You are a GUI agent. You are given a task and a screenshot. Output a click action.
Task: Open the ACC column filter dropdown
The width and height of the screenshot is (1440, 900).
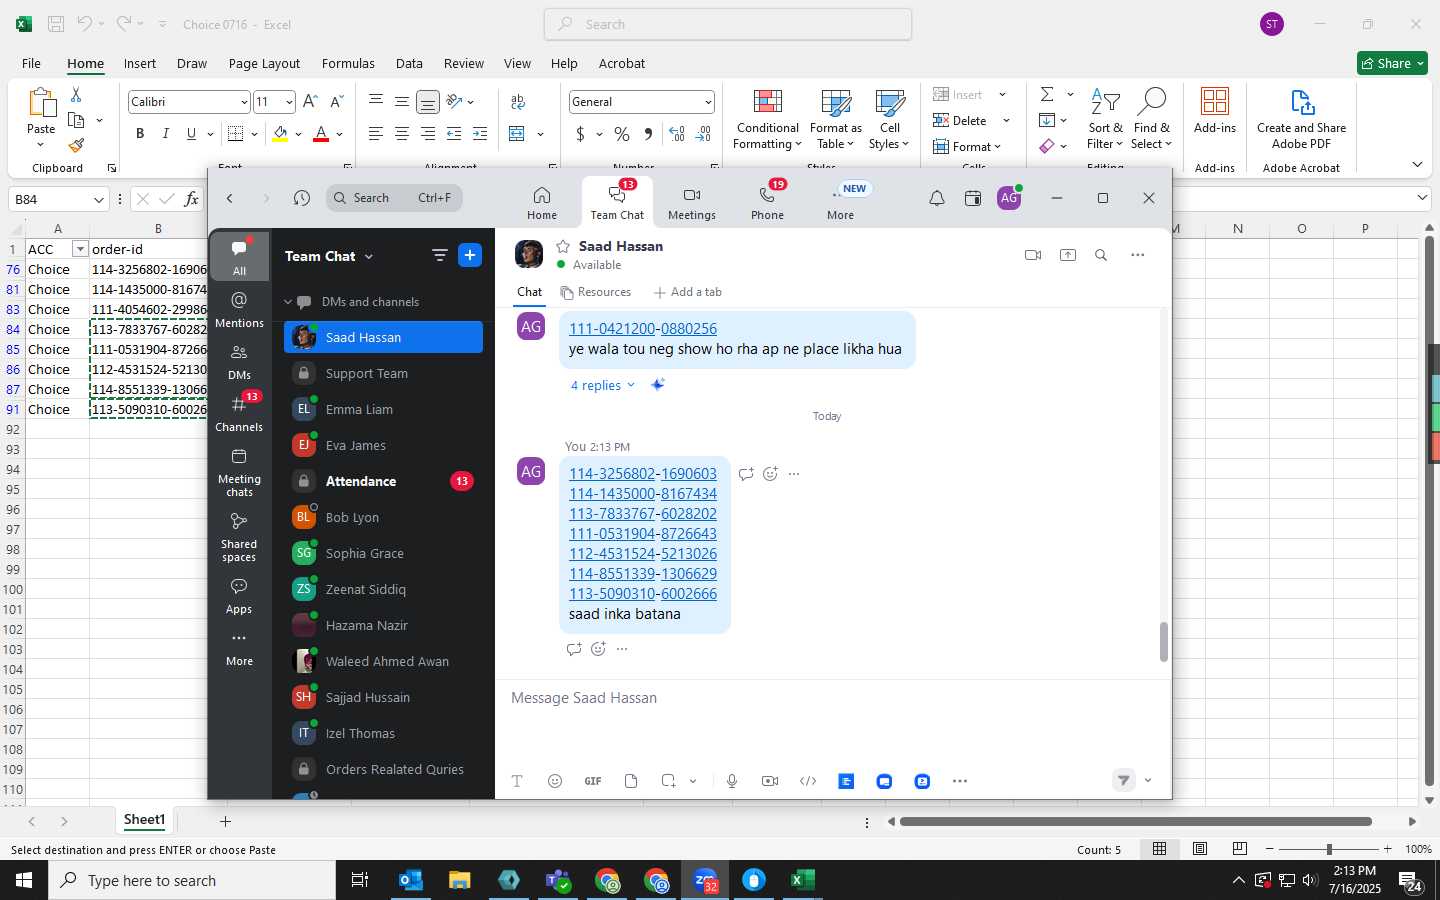(x=80, y=249)
